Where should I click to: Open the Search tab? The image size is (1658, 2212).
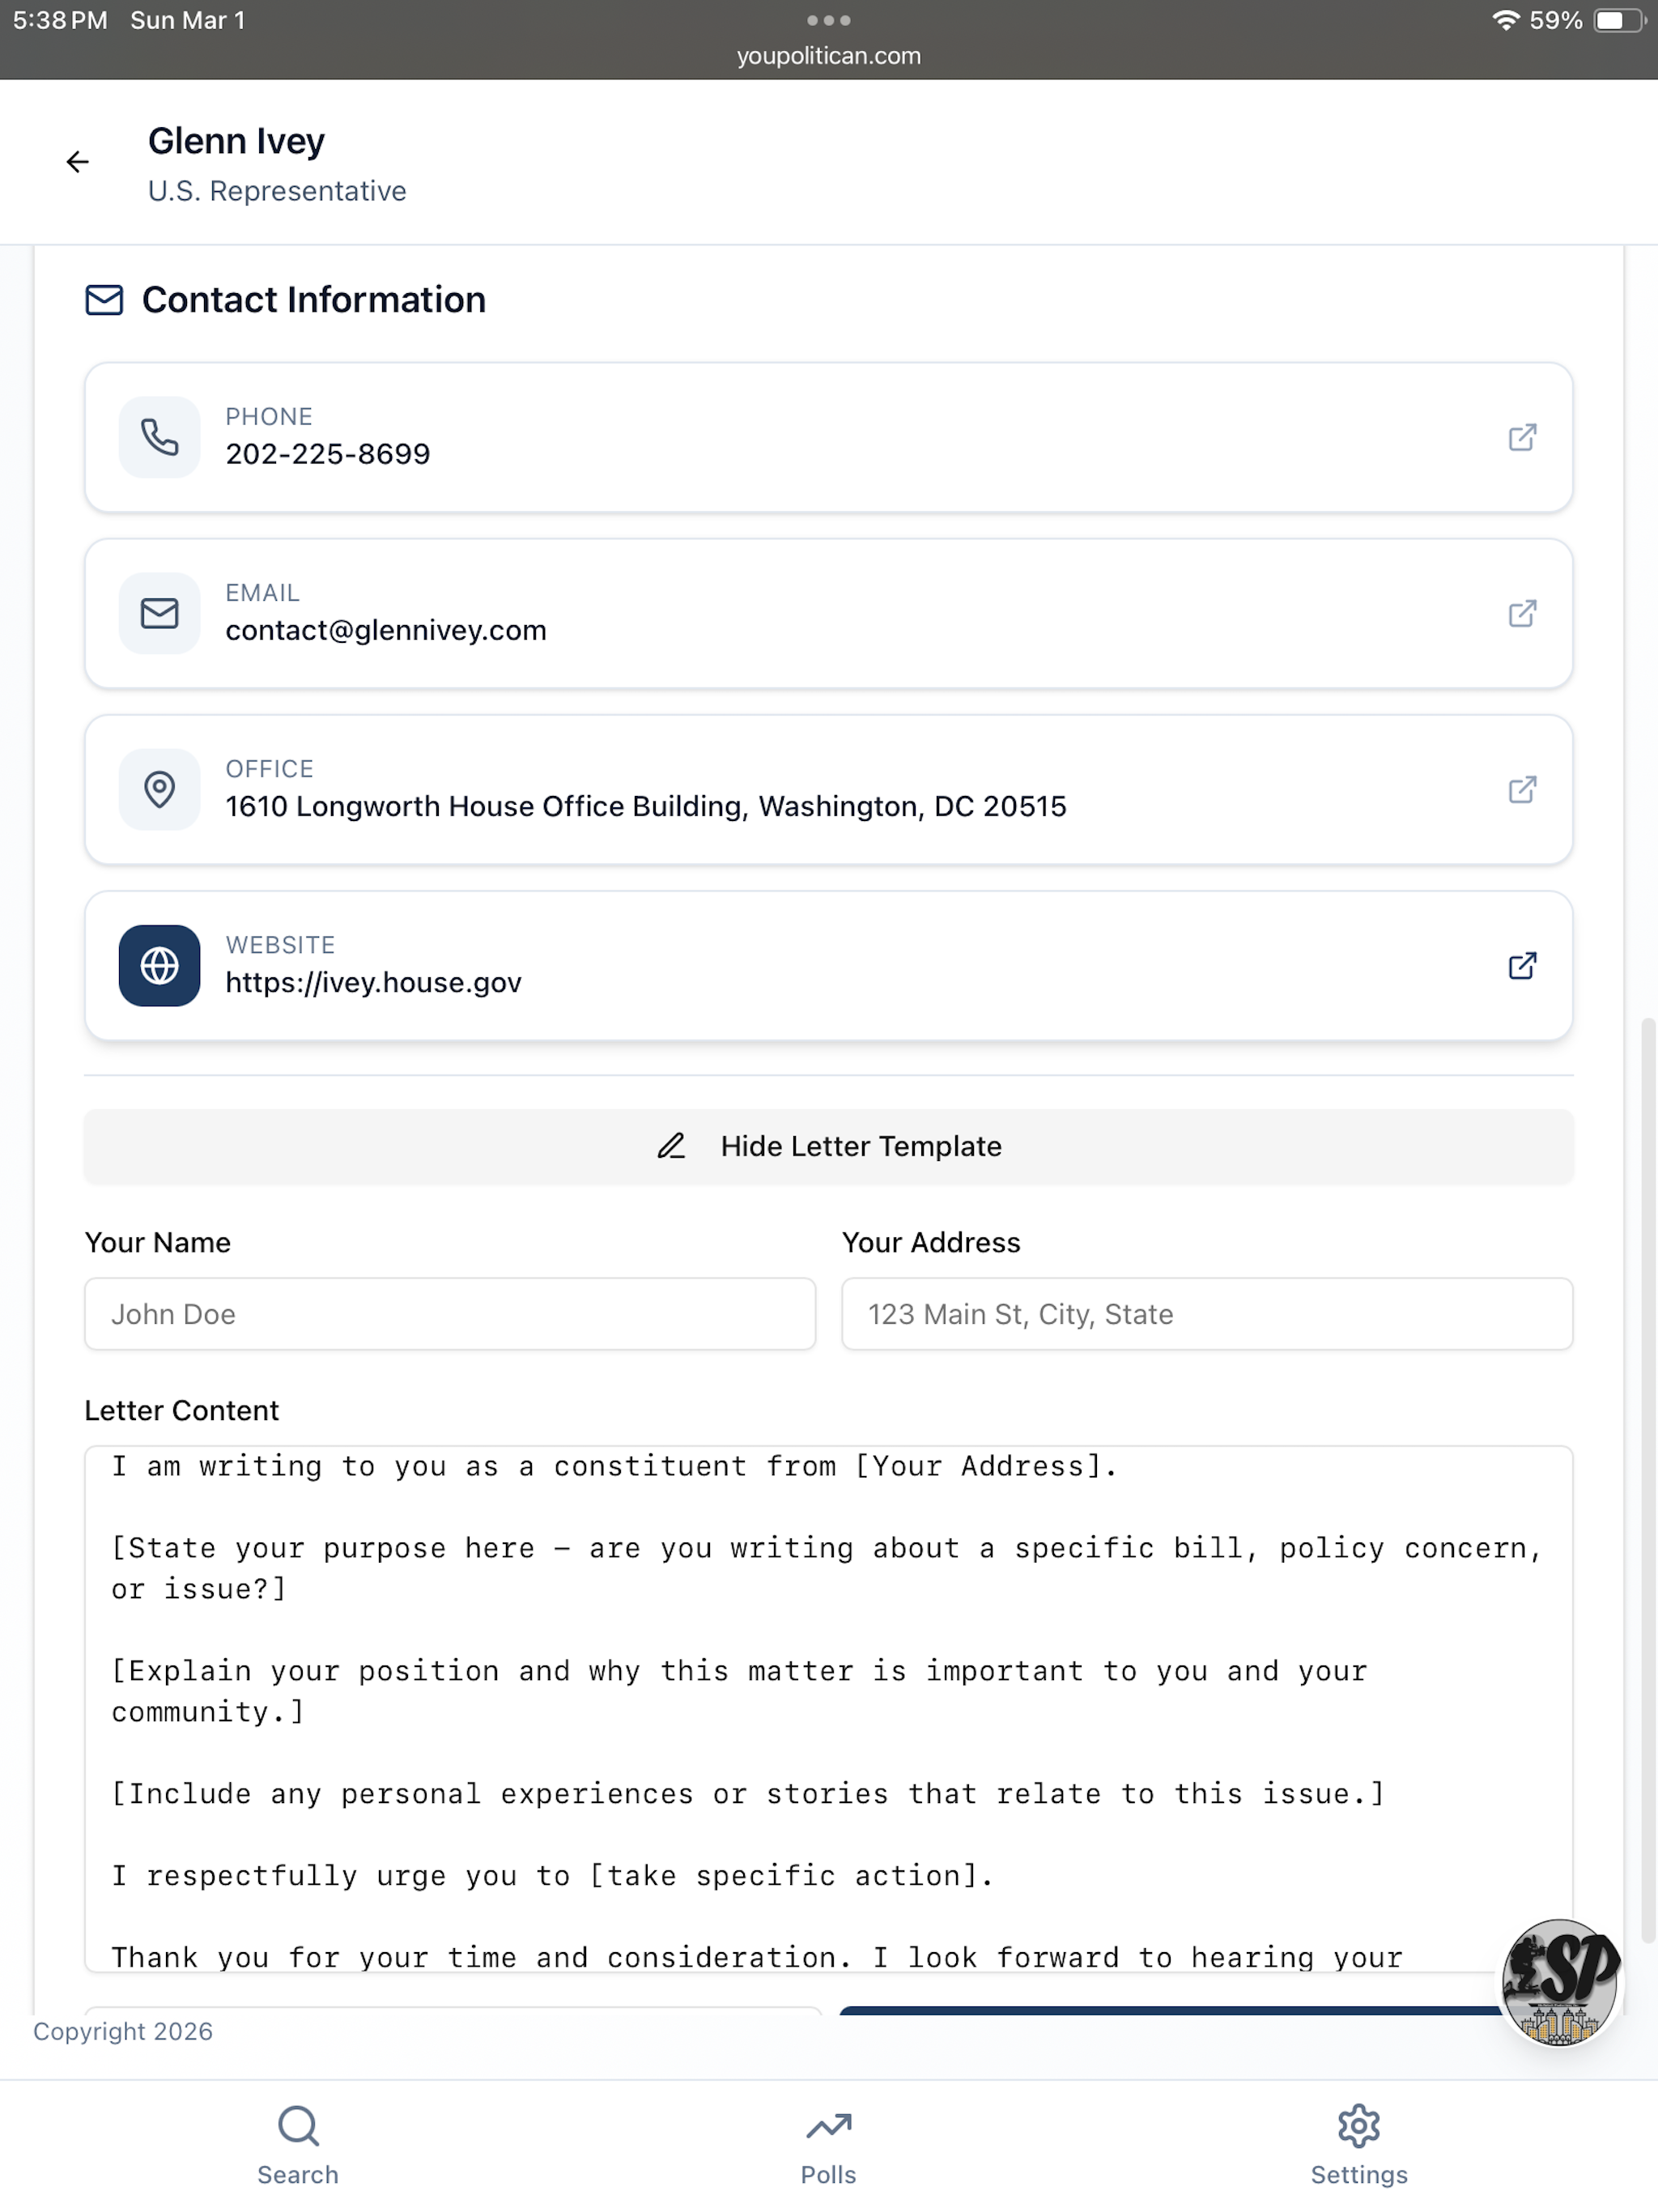298,2146
